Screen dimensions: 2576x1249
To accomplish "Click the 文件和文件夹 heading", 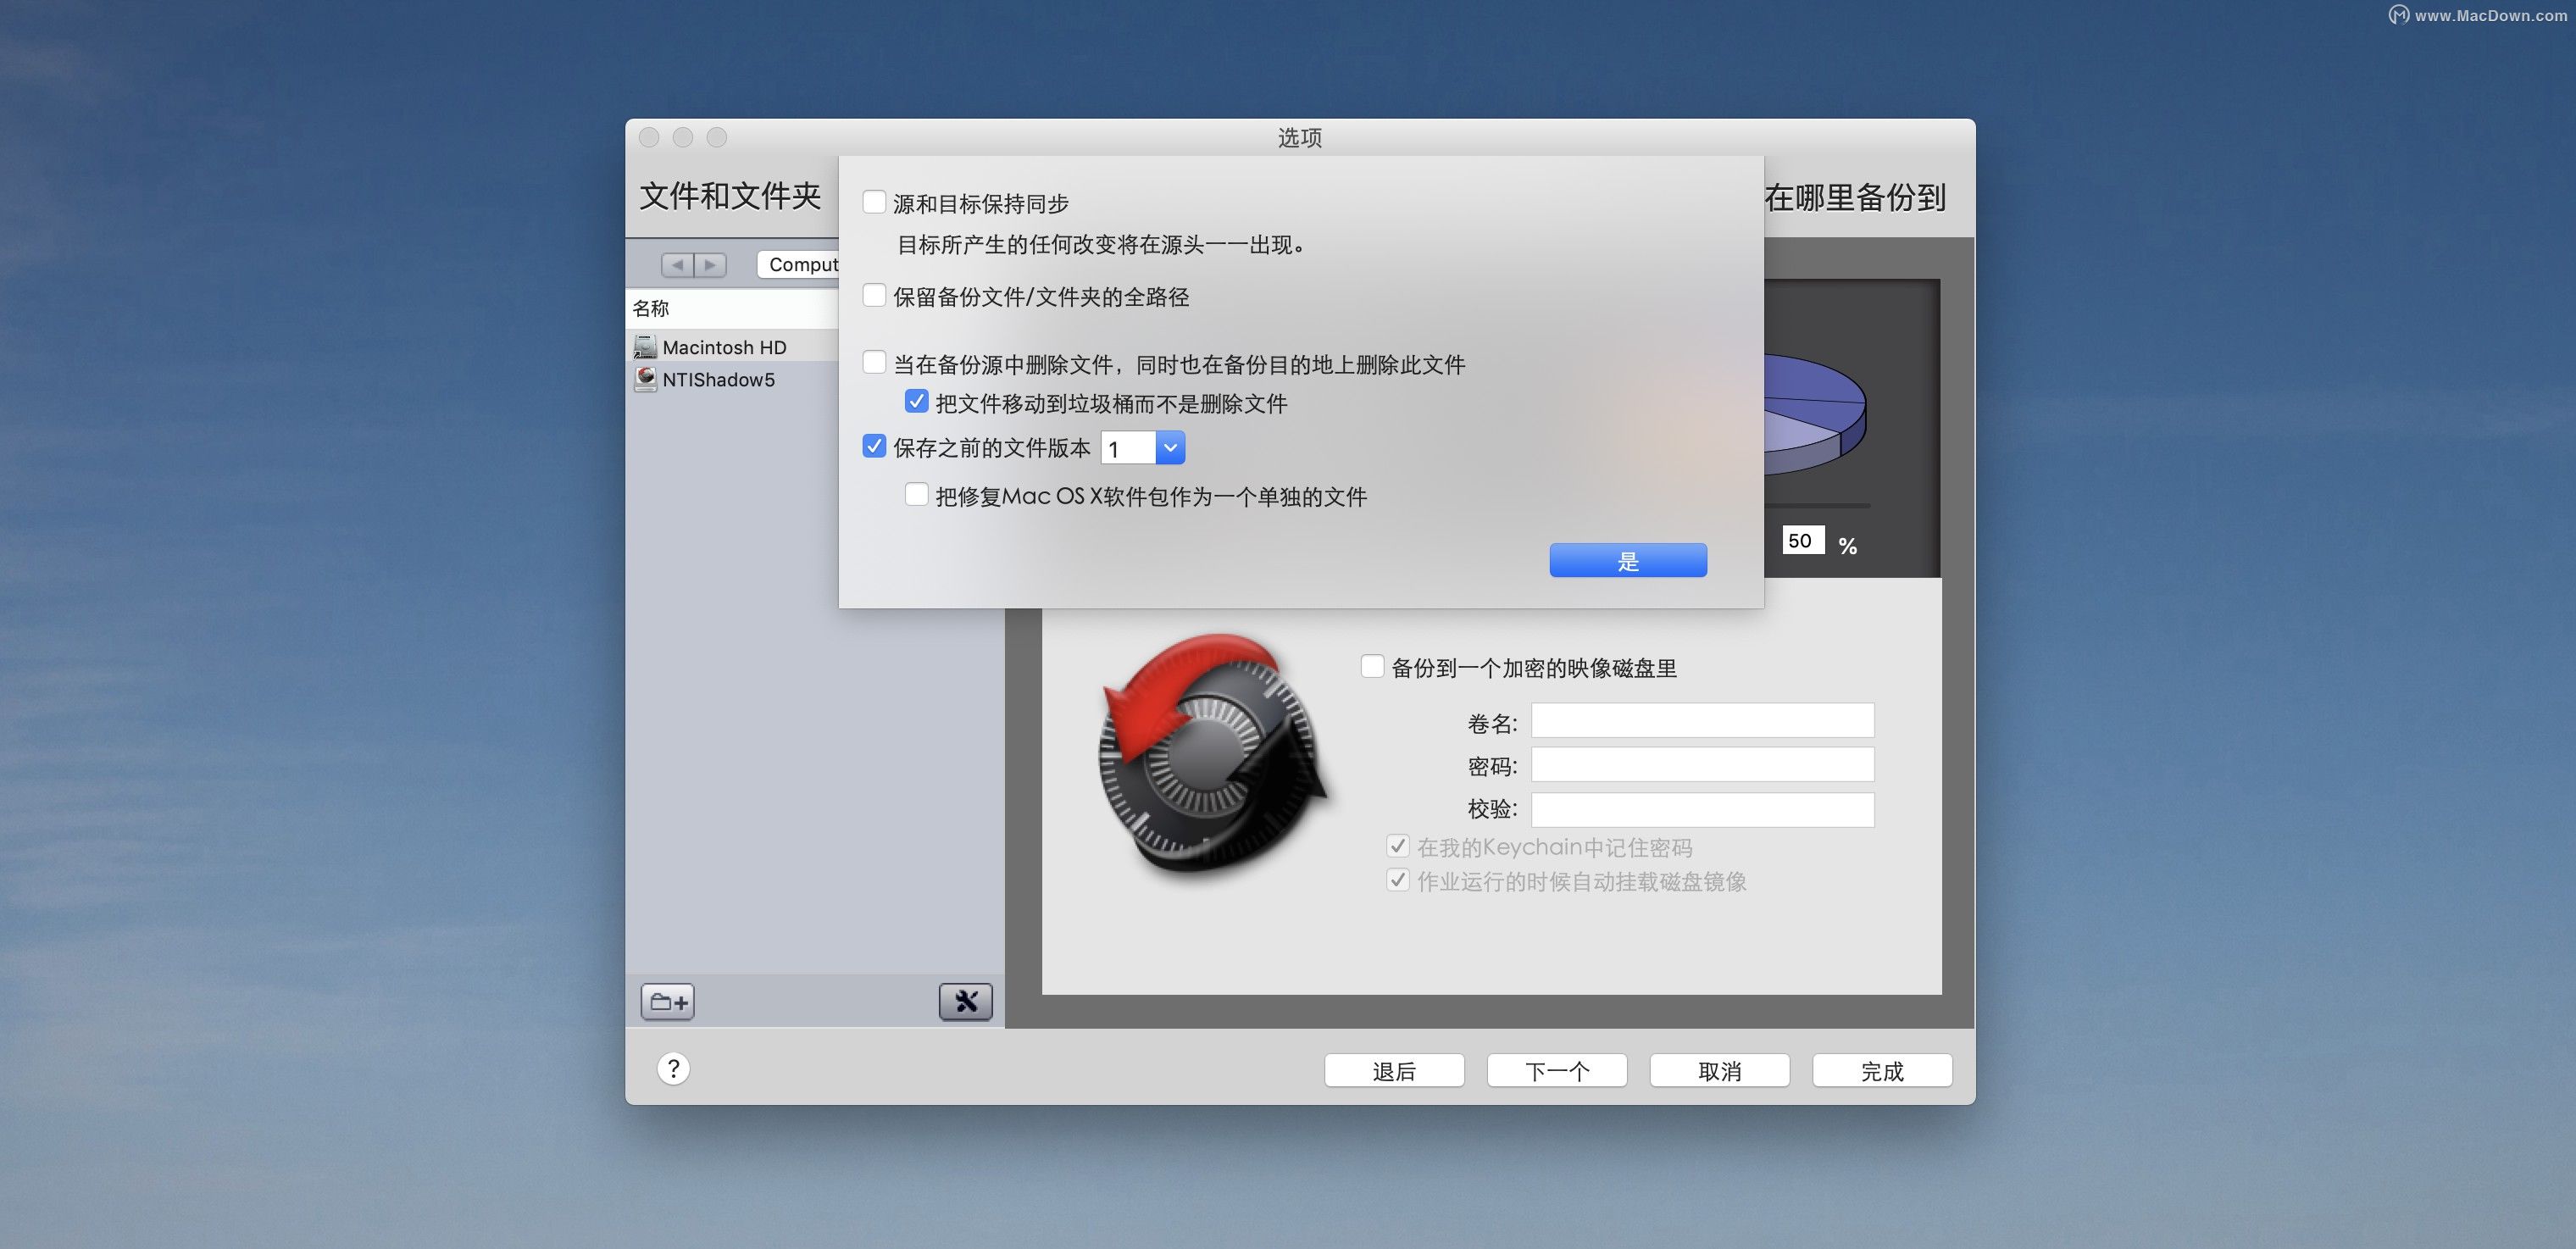I will 730,196.
